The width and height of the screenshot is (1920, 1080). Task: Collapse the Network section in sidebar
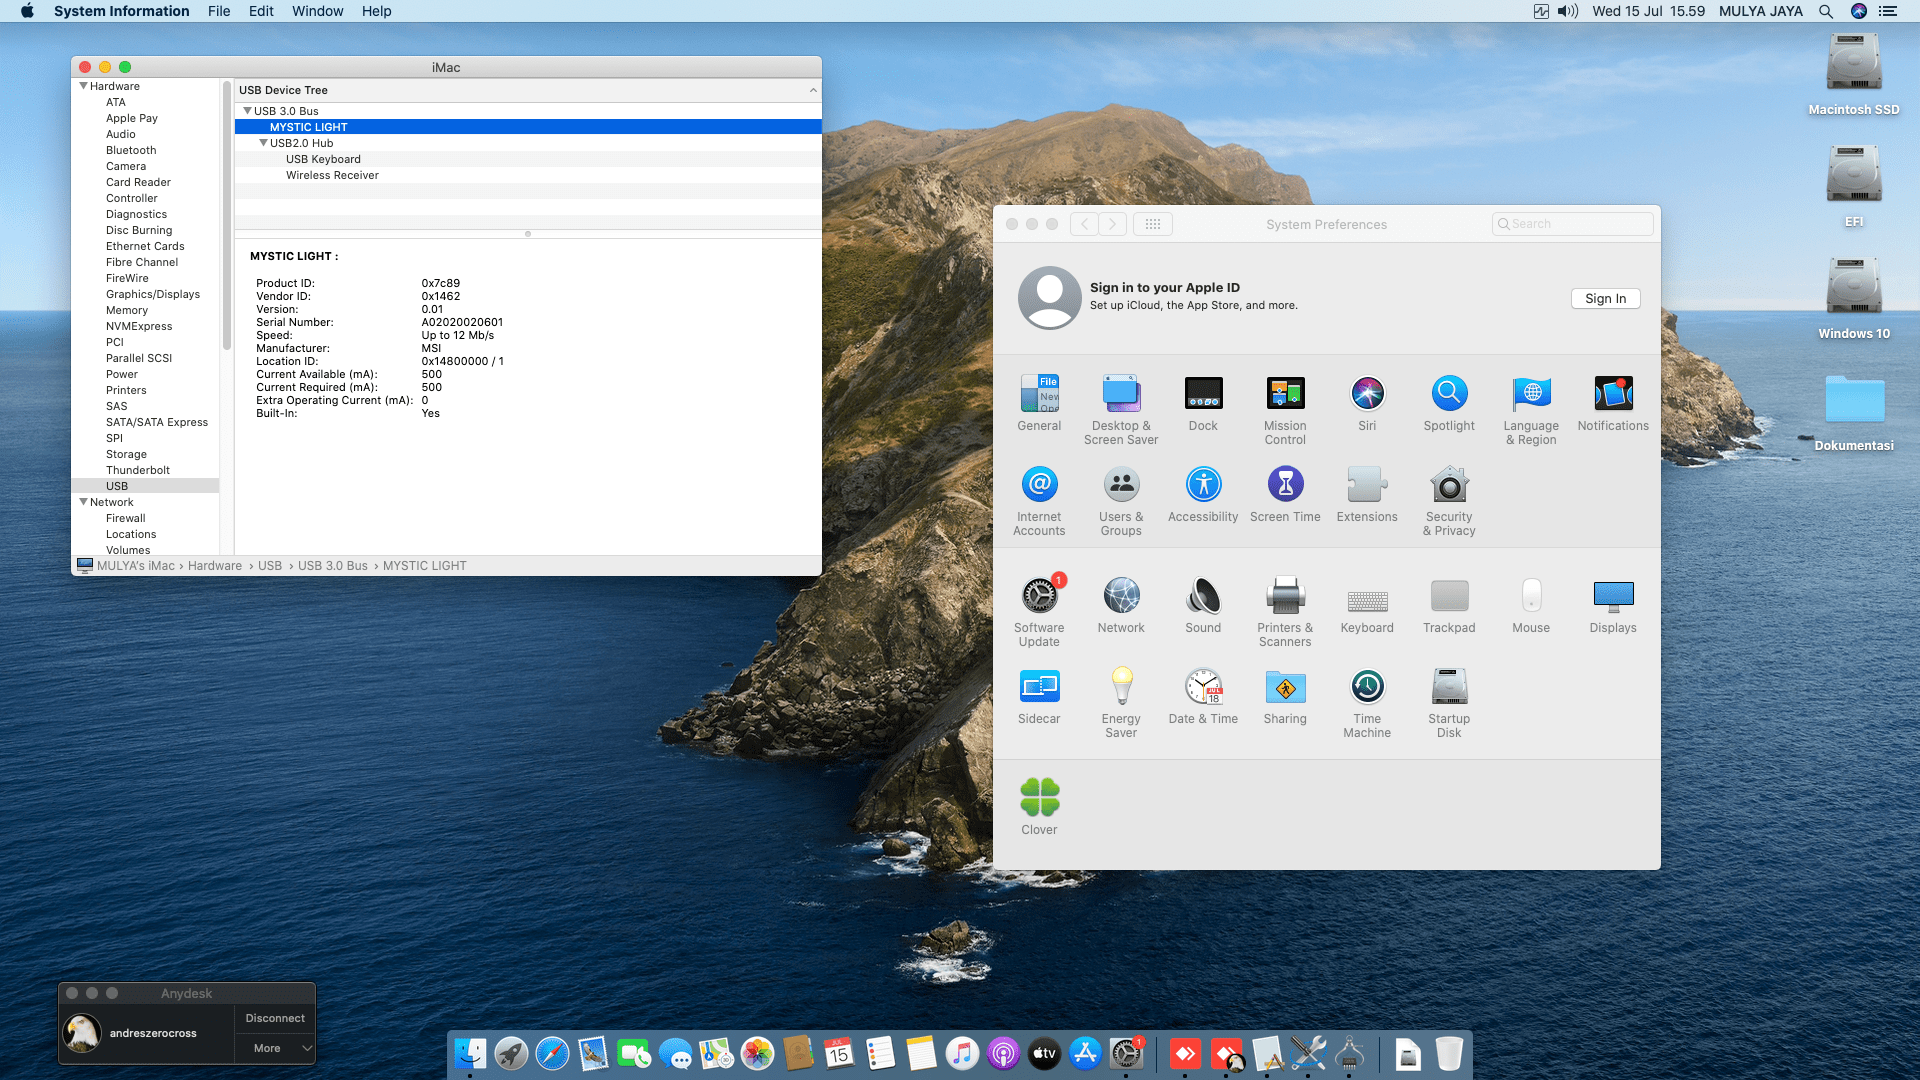pos(84,502)
